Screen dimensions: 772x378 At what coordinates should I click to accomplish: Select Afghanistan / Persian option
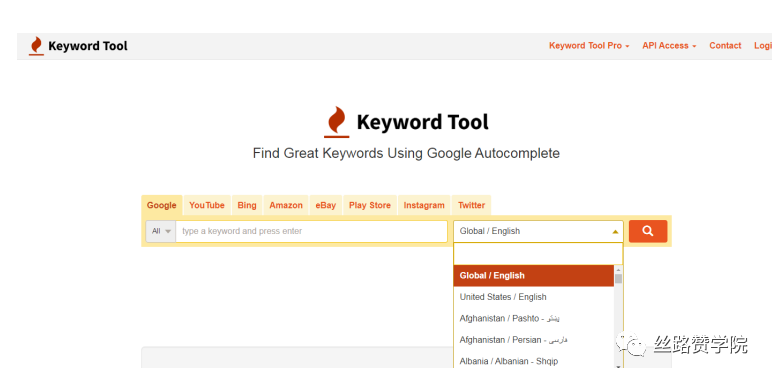534,340
